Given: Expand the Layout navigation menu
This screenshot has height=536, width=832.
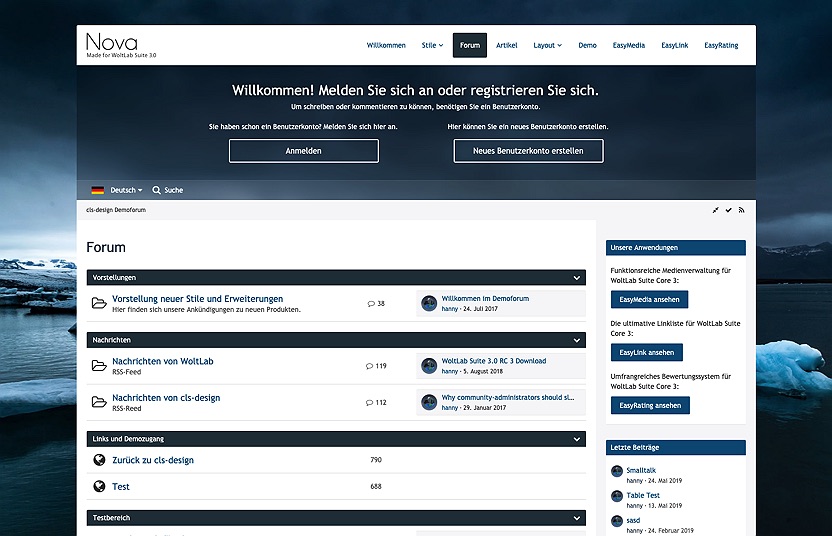Looking at the screenshot, I should (547, 45).
